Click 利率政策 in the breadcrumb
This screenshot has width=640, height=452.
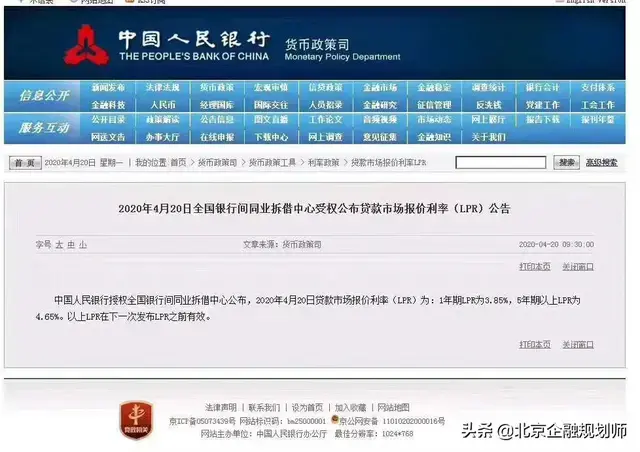click(324, 163)
